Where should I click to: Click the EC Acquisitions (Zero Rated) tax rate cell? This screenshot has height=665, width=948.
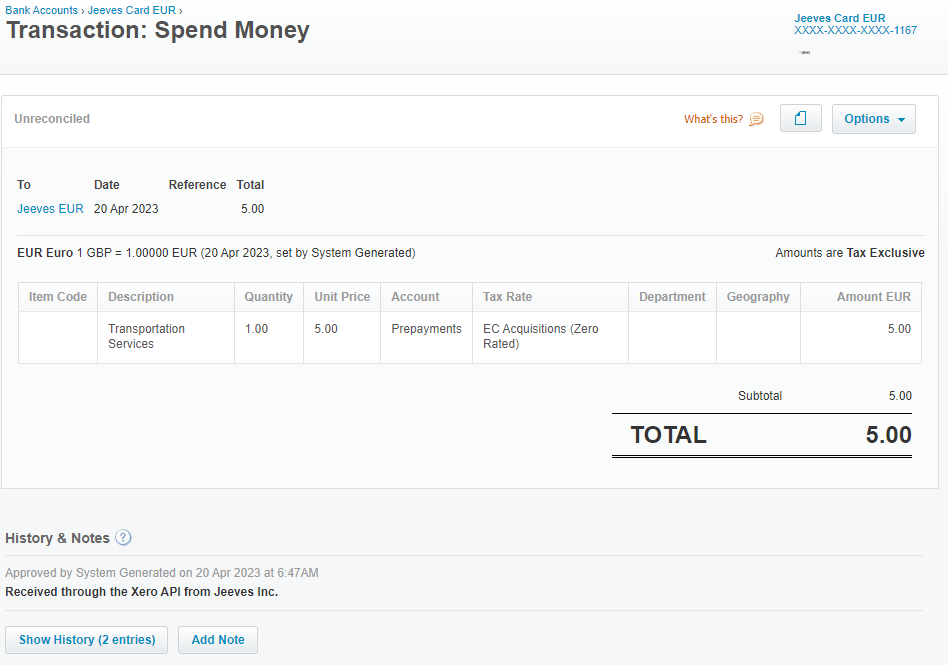pyautogui.click(x=540, y=336)
